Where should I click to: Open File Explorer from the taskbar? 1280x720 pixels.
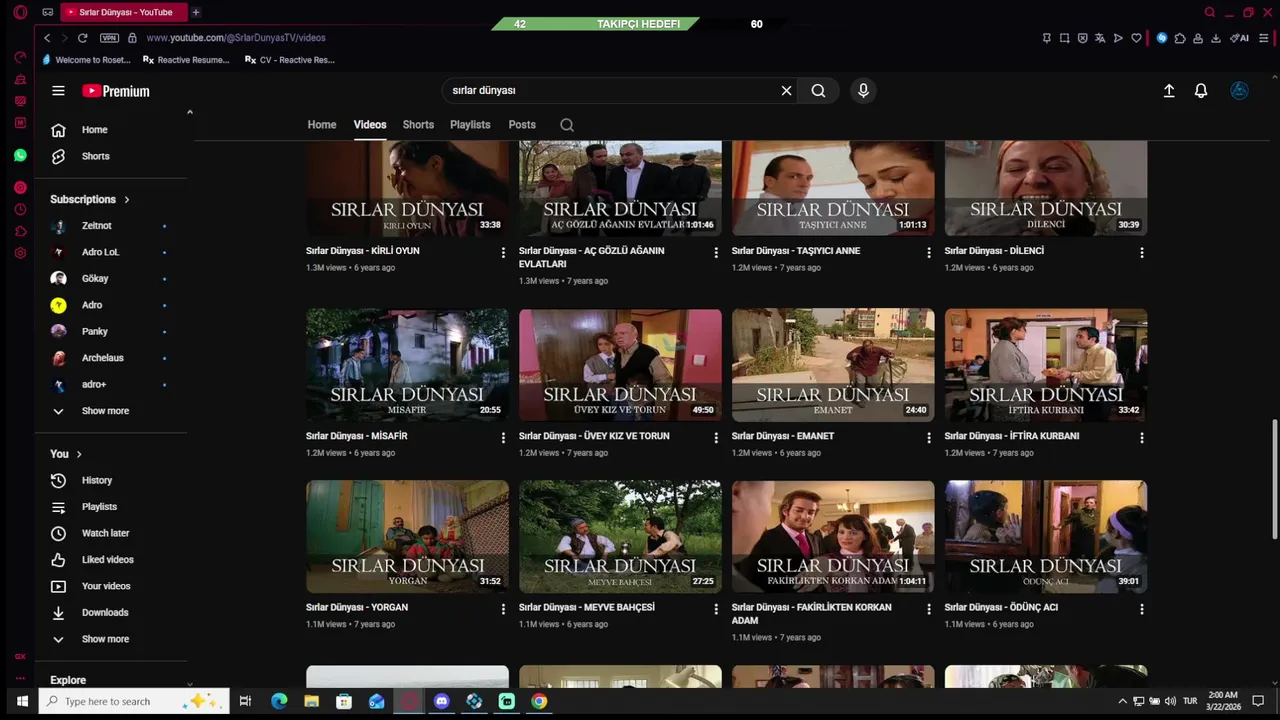click(311, 701)
